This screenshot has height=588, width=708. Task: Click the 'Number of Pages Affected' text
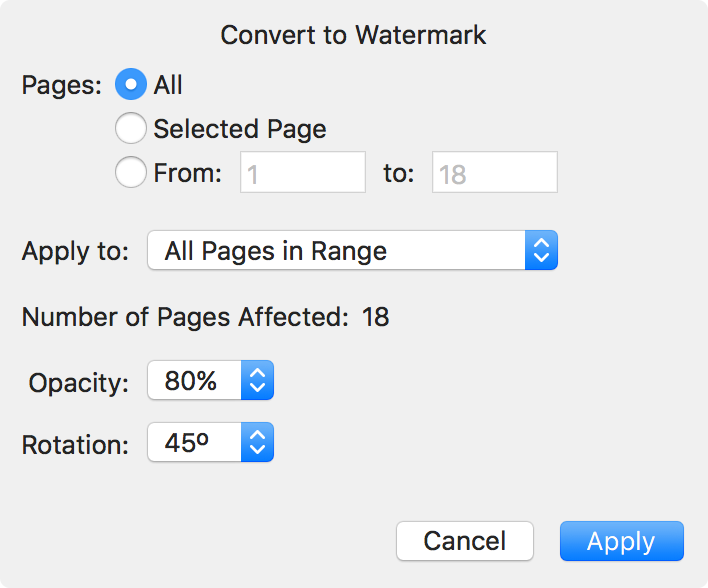coord(185,318)
